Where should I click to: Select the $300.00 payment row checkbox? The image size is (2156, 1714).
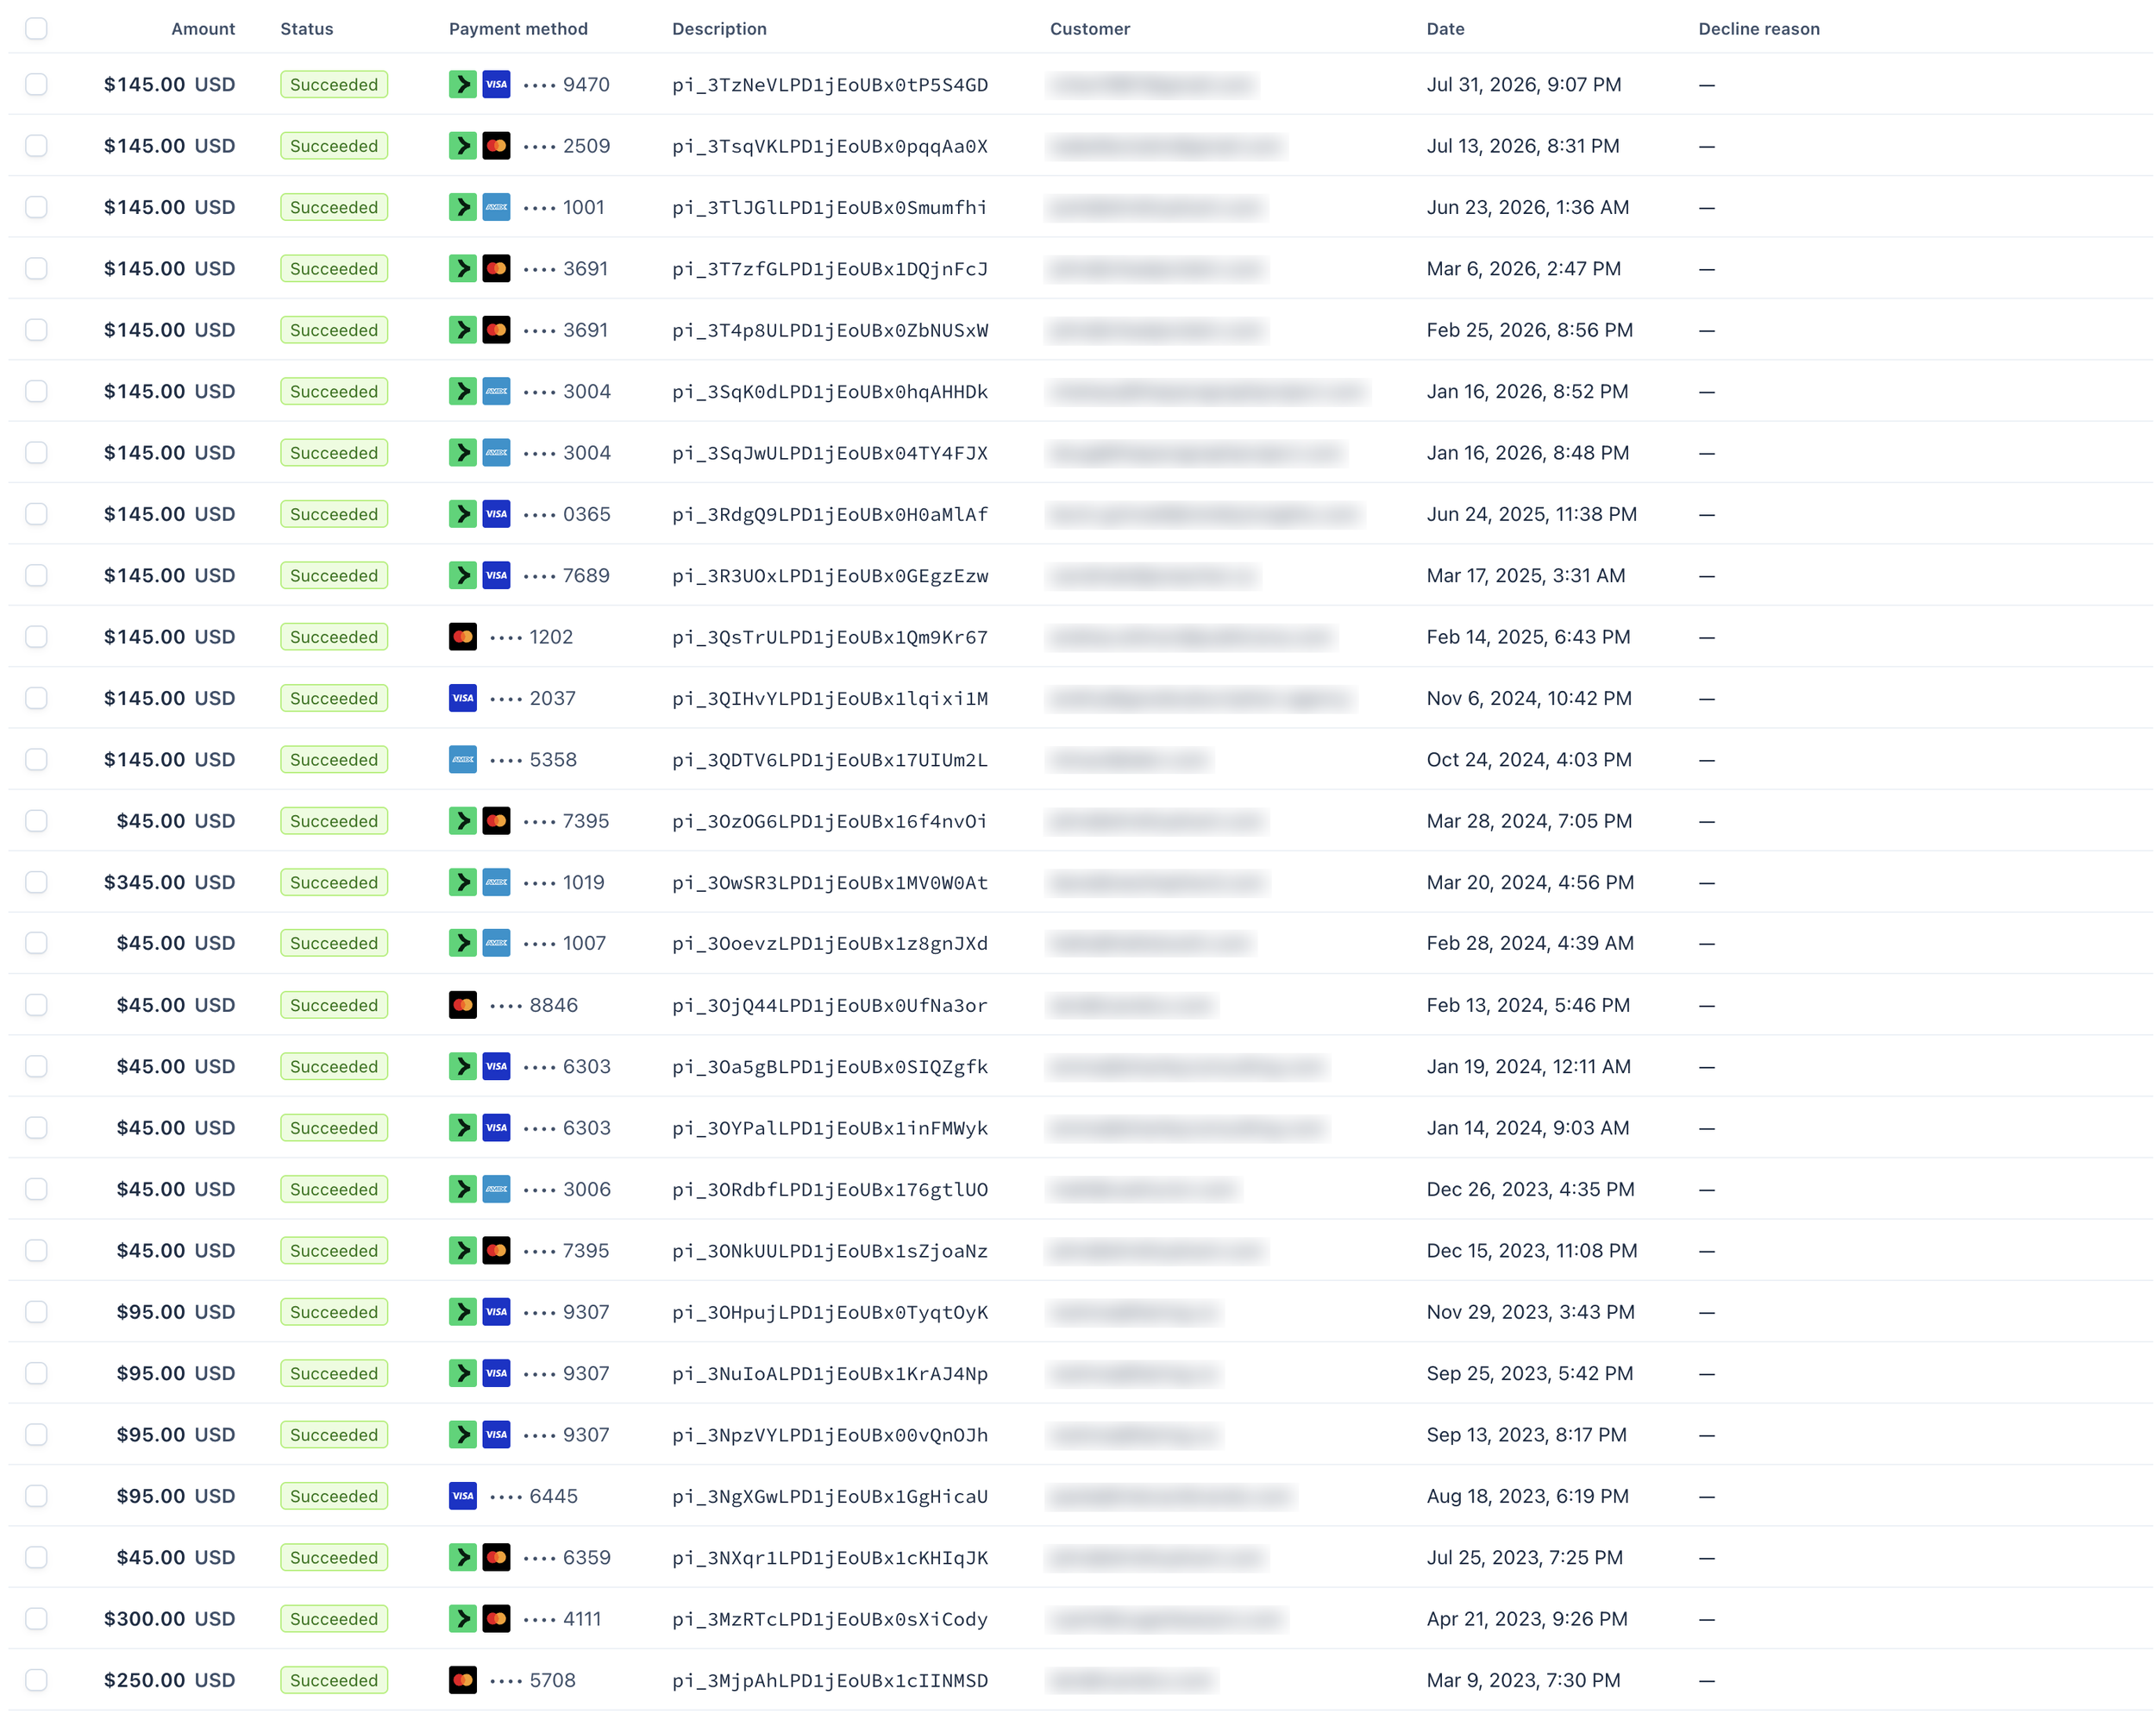[36, 1619]
